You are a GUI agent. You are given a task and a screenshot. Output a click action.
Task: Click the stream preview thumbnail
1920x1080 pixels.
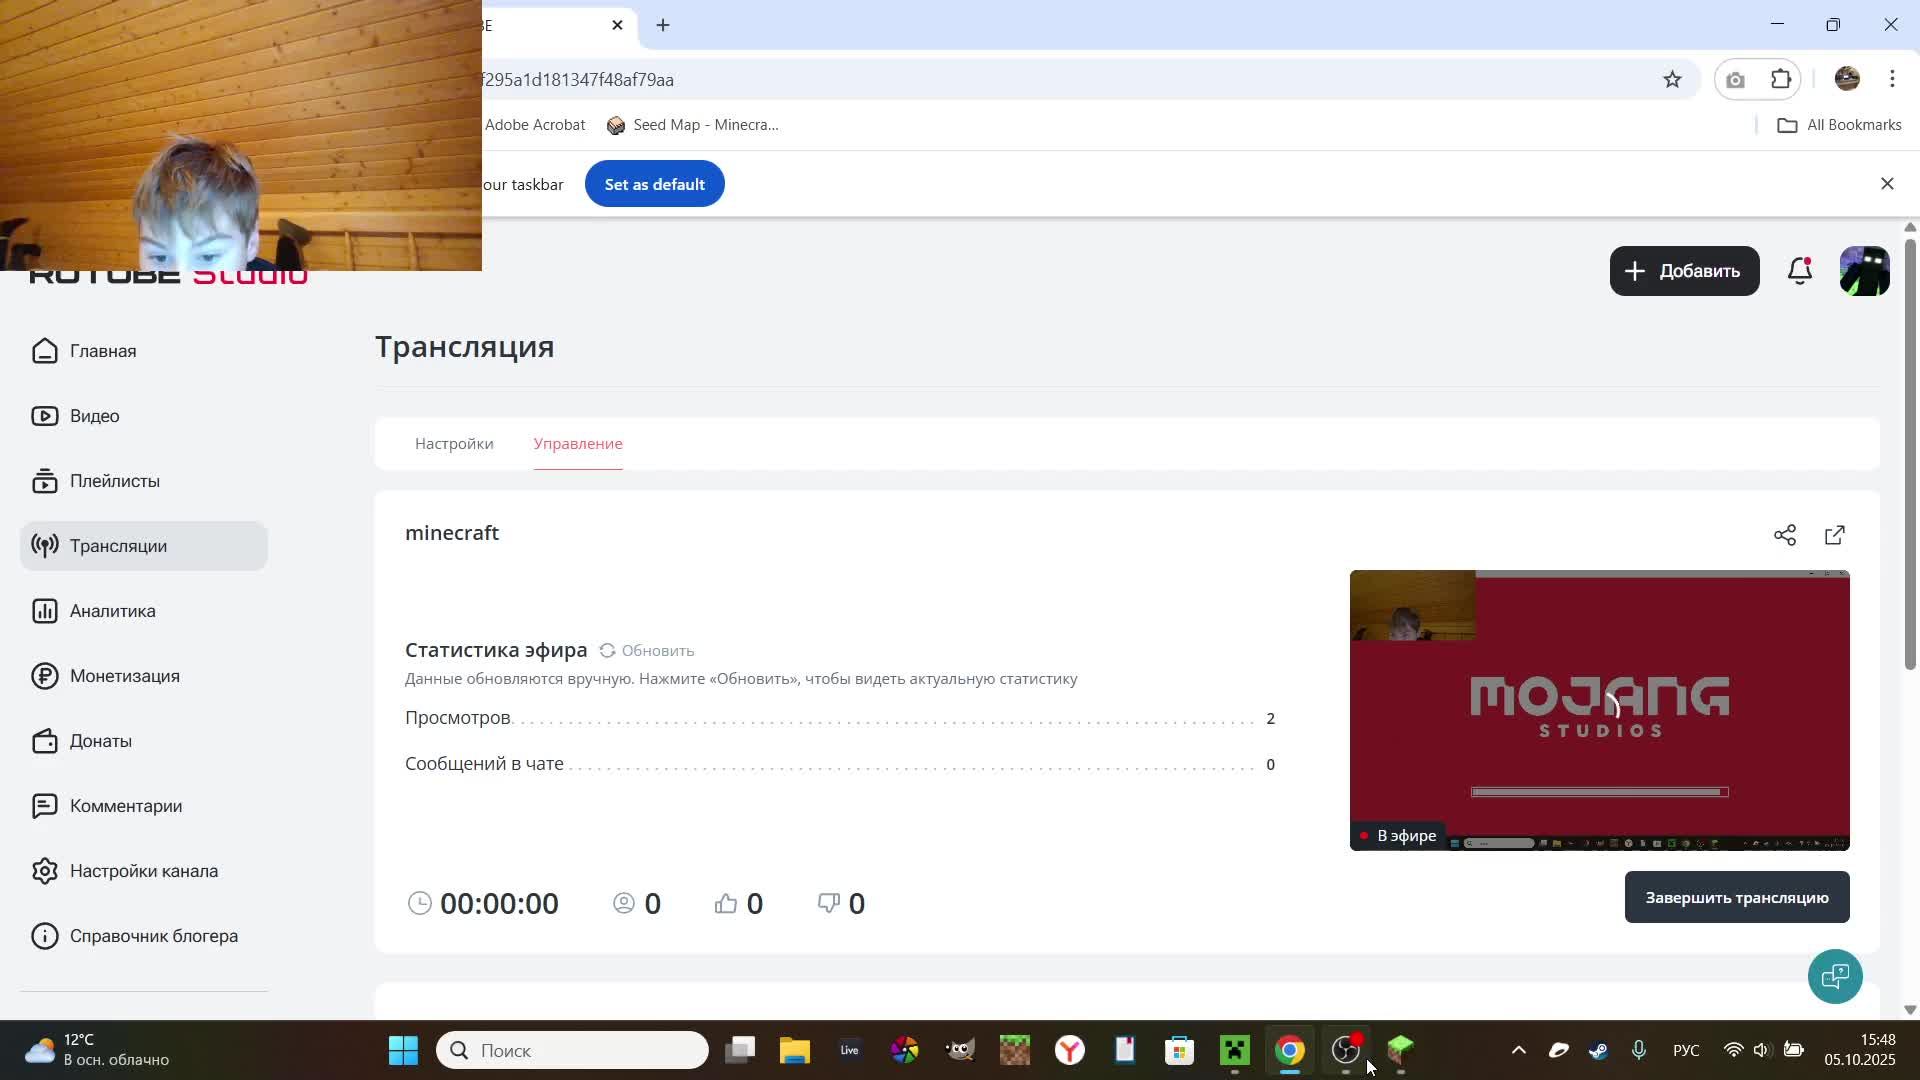click(1599, 710)
